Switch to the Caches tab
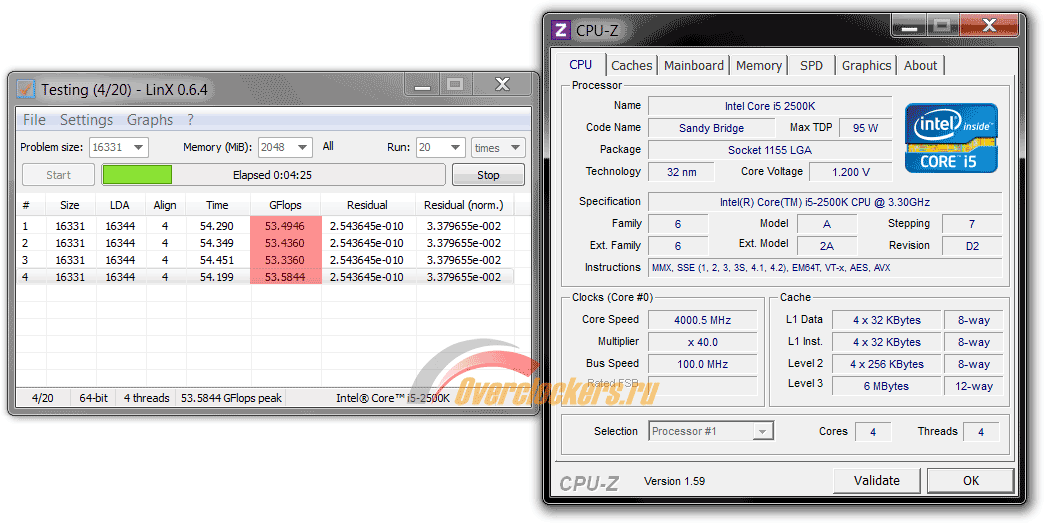1045x524 pixels. click(631, 65)
